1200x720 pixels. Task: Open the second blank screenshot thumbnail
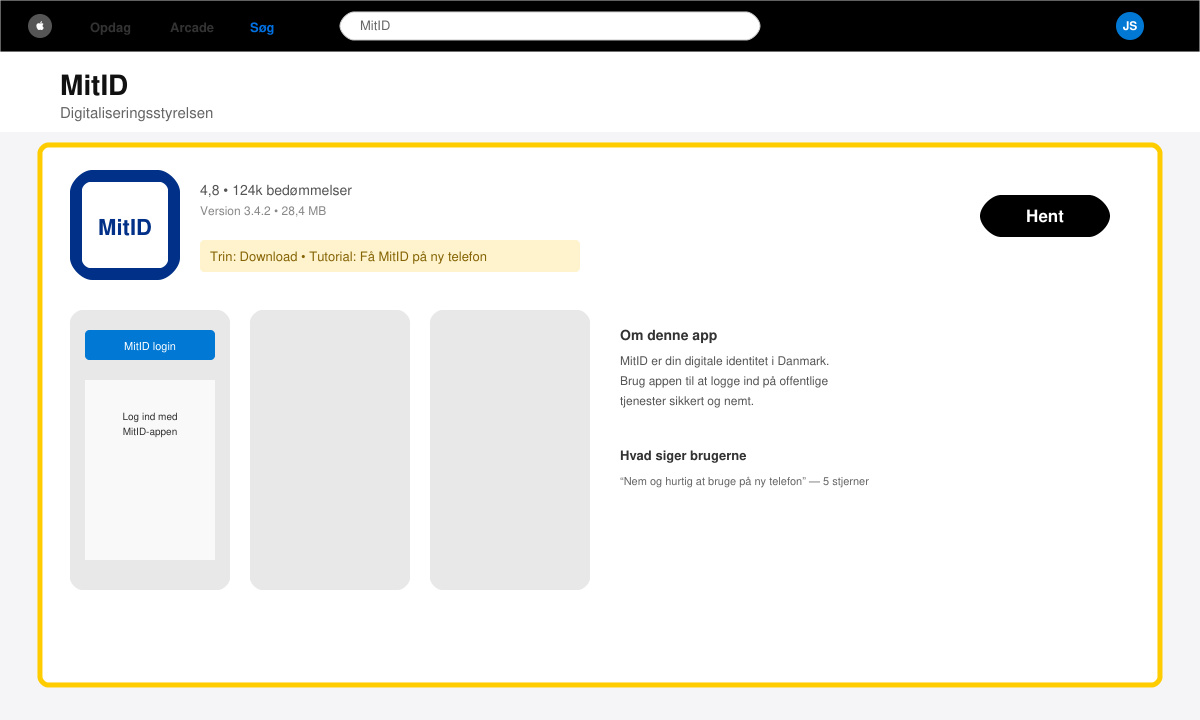coord(330,450)
